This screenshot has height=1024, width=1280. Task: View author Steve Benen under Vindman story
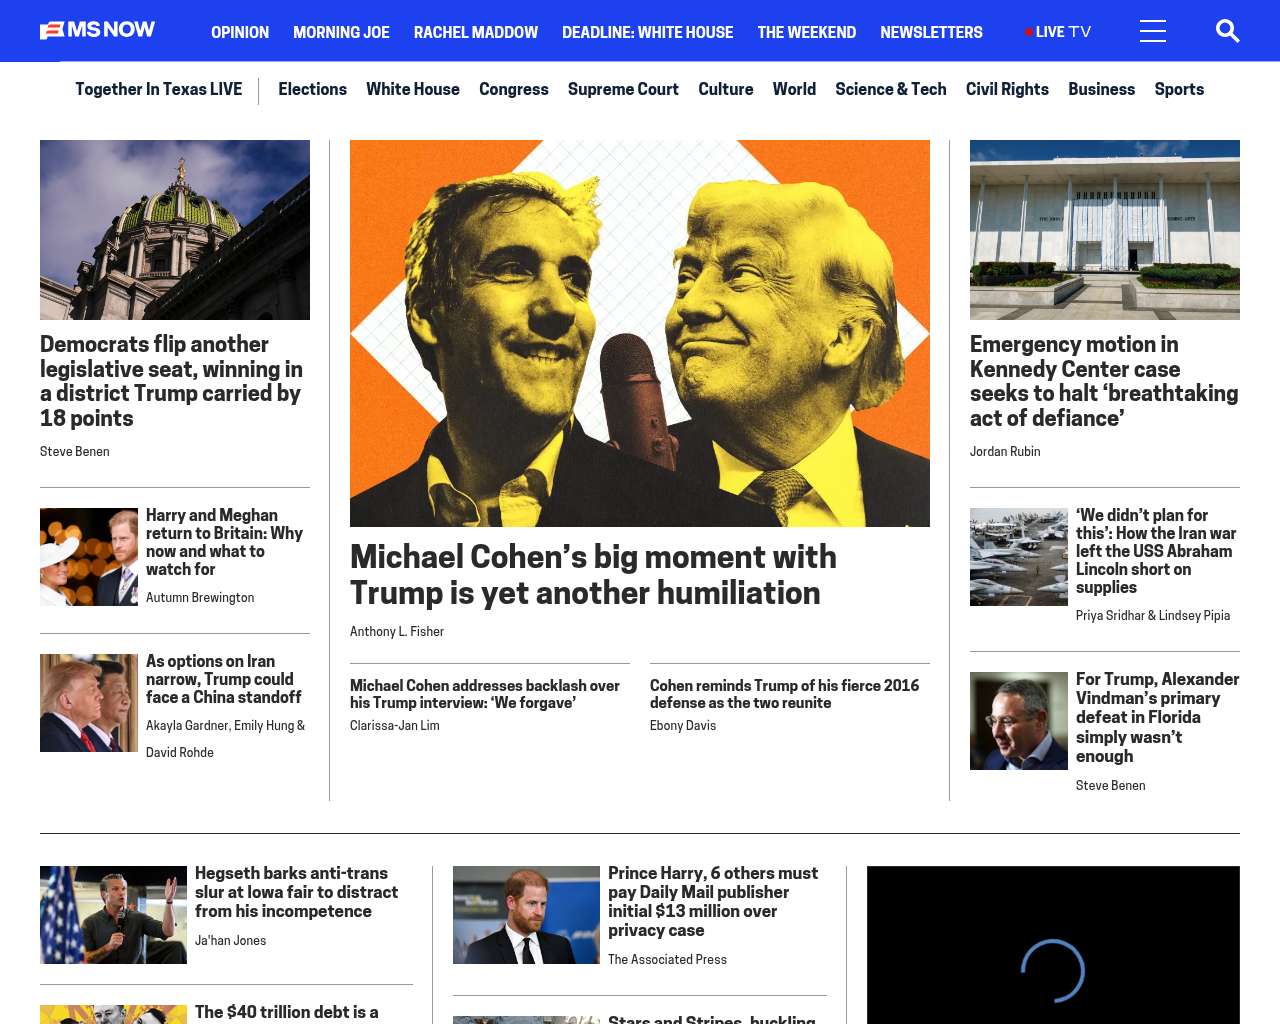point(1111,786)
